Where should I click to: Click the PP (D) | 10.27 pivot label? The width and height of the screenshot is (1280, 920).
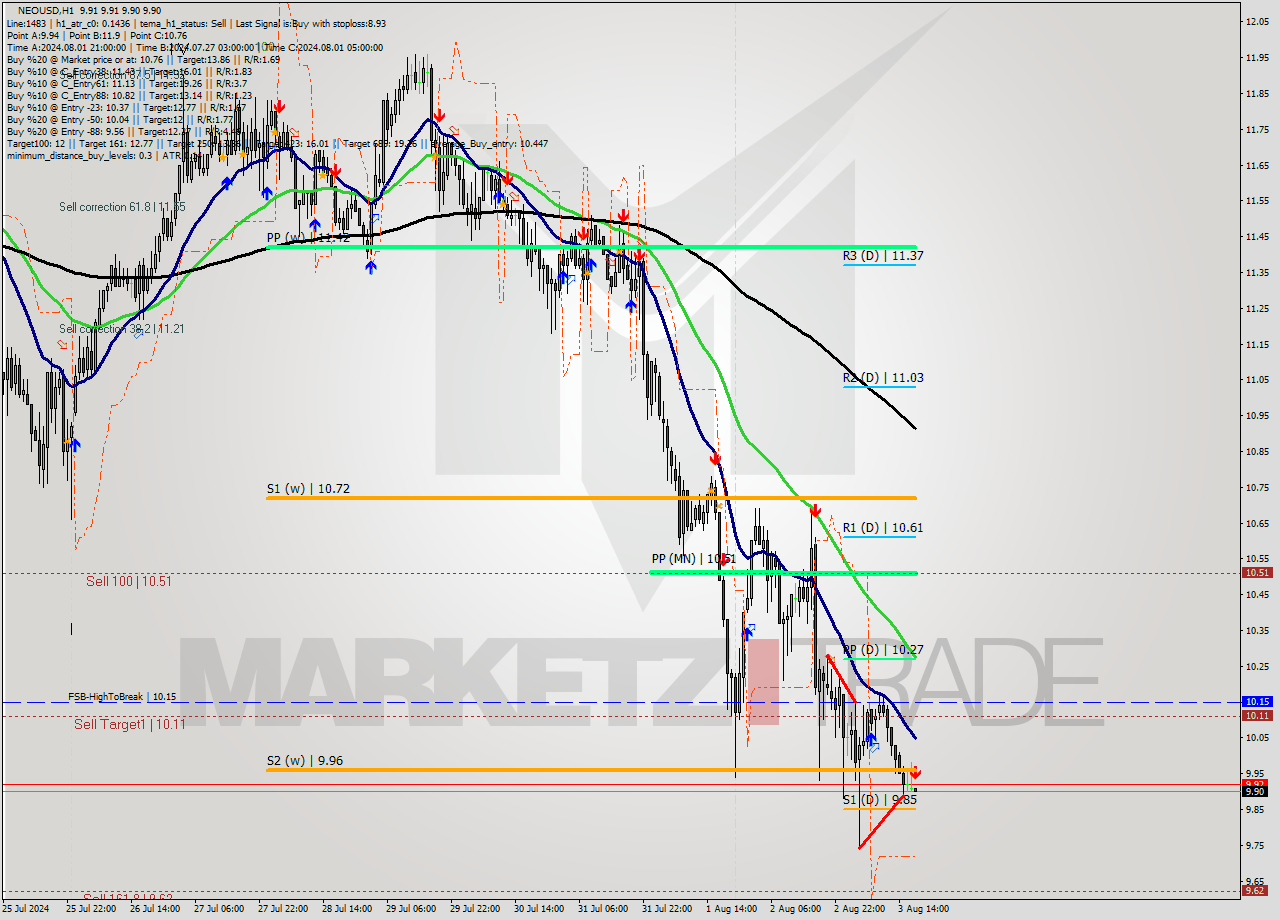pyautogui.click(x=882, y=650)
